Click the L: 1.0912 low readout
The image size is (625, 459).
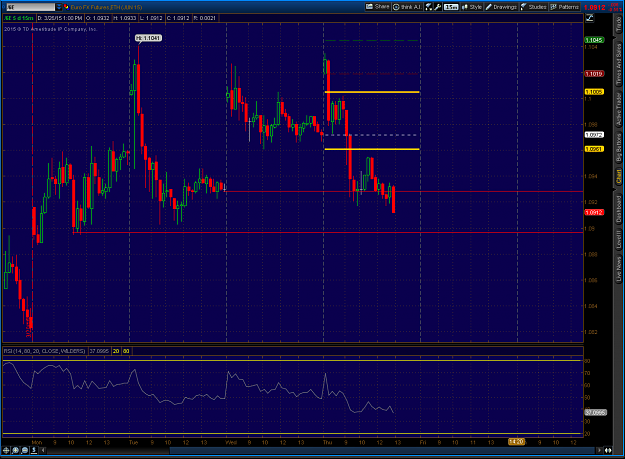click(151, 18)
